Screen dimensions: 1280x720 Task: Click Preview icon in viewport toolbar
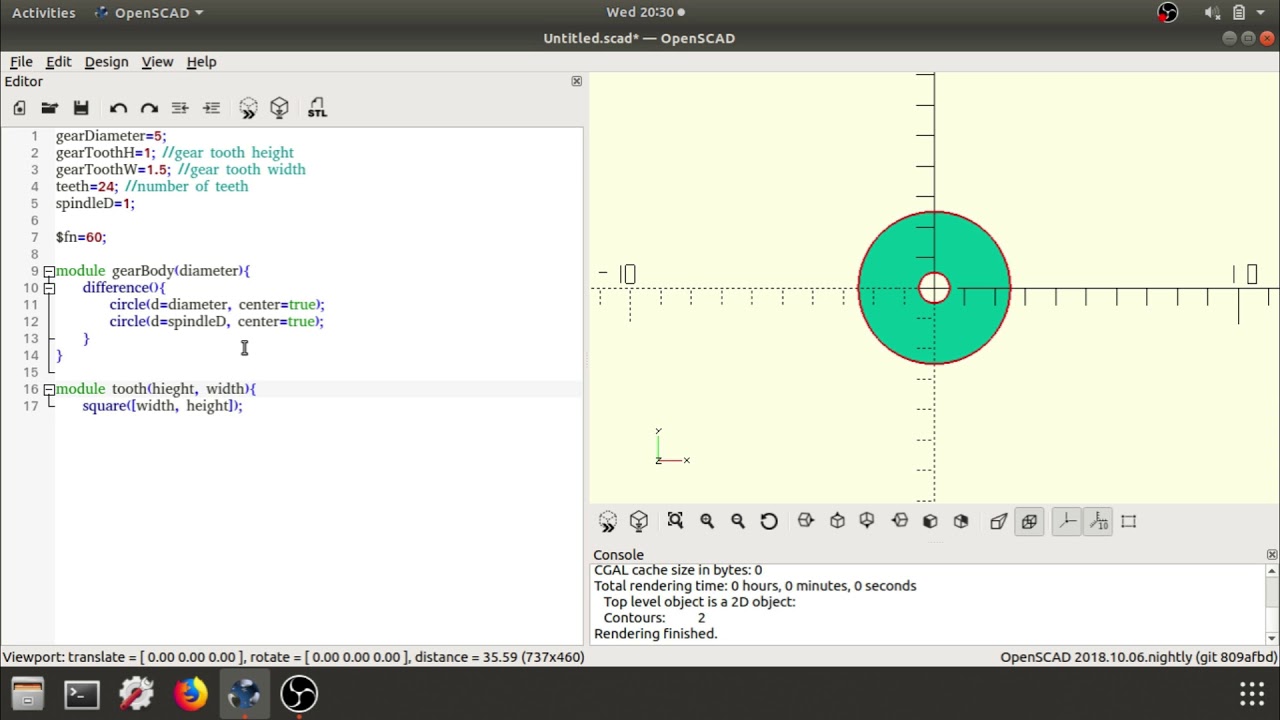[608, 521]
